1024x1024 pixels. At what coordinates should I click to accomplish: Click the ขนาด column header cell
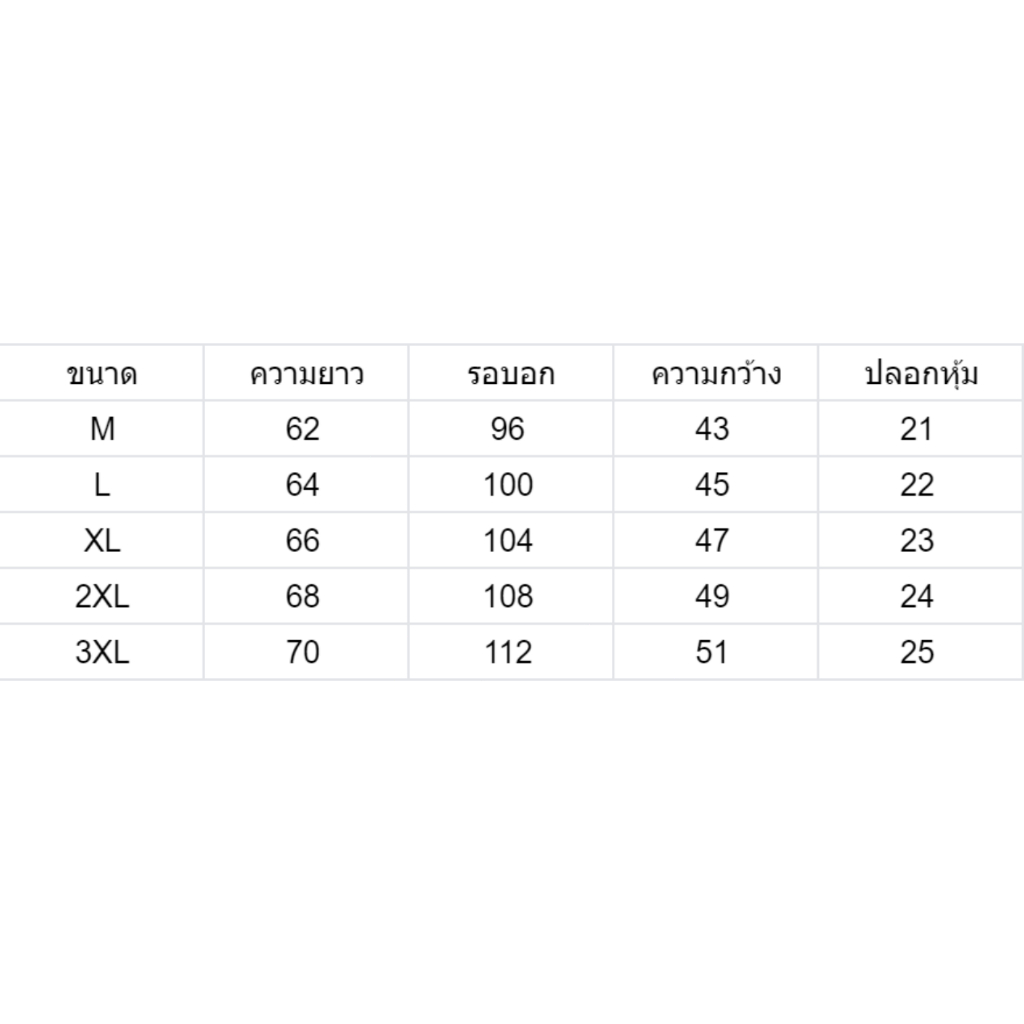(x=102, y=373)
